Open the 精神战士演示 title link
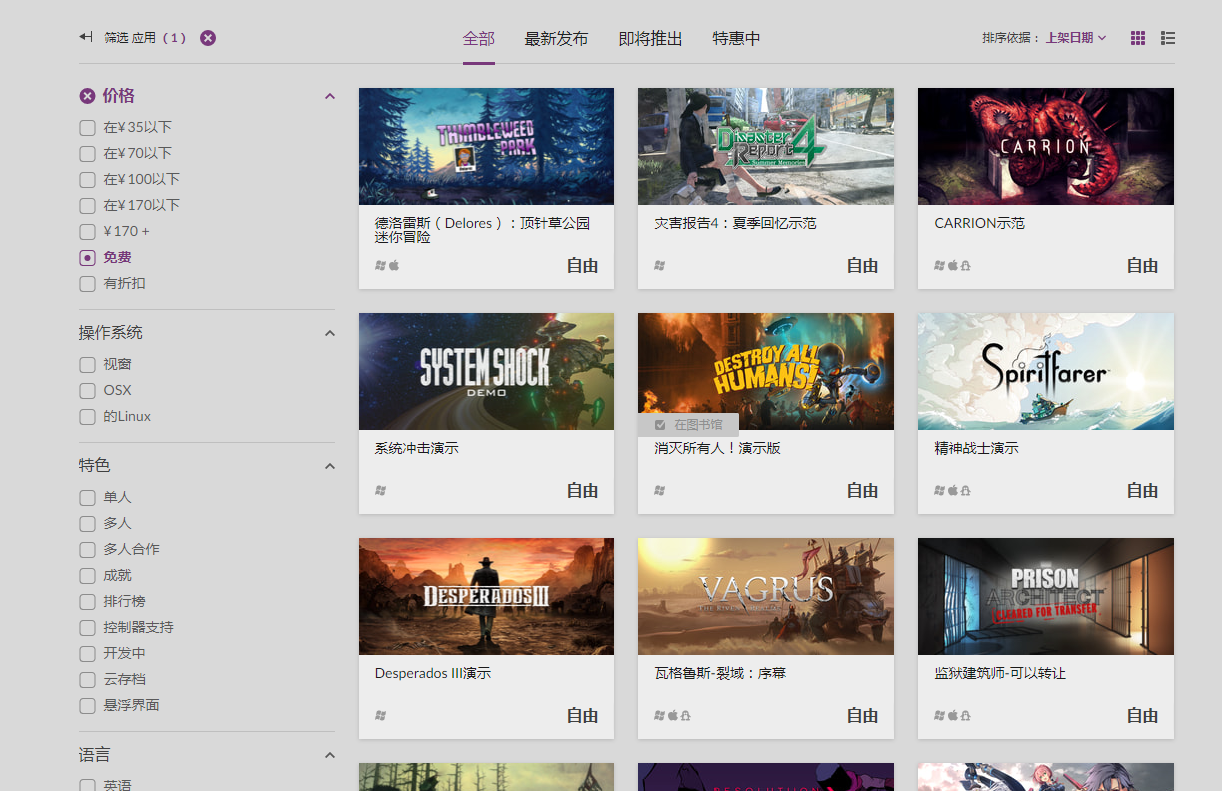The height and width of the screenshot is (791, 1222). [x=976, y=448]
